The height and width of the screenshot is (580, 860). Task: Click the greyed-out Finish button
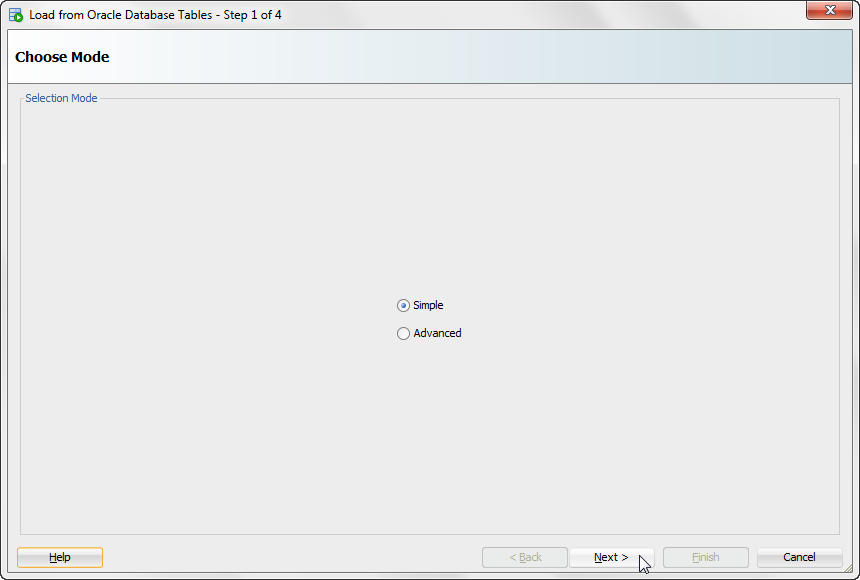click(x=706, y=558)
